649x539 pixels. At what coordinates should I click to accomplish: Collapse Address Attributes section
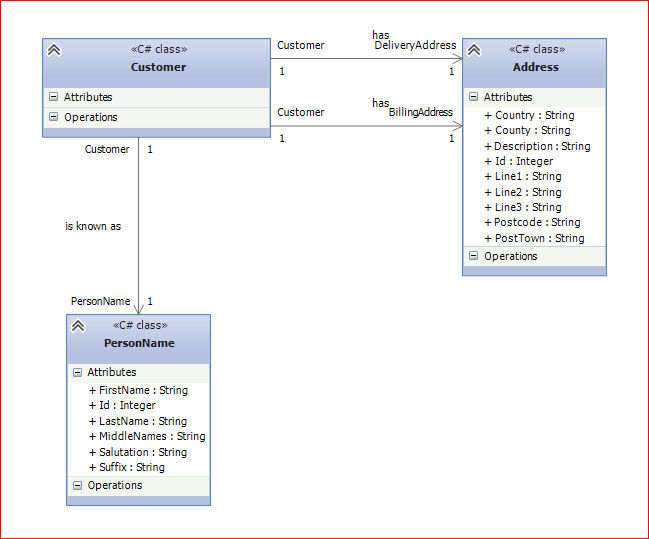tap(474, 97)
